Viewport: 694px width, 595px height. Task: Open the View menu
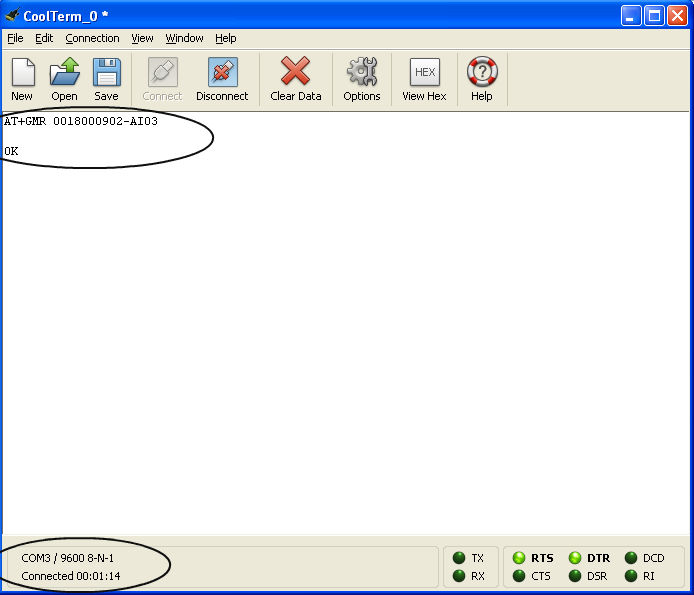pos(142,38)
